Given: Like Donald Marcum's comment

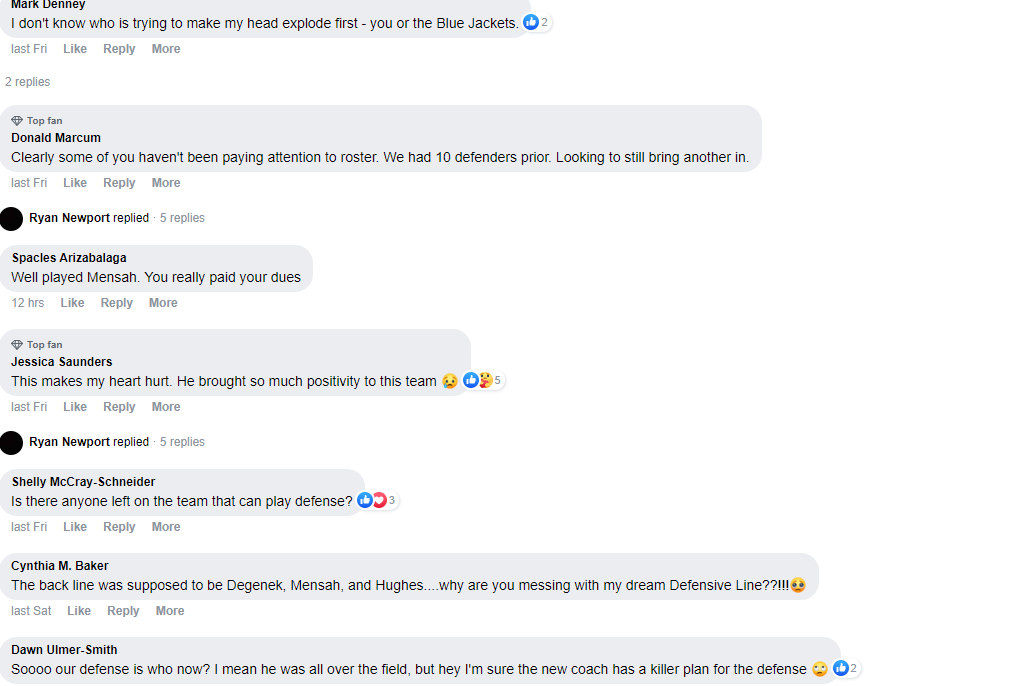Looking at the screenshot, I should click(x=75, y=183).
